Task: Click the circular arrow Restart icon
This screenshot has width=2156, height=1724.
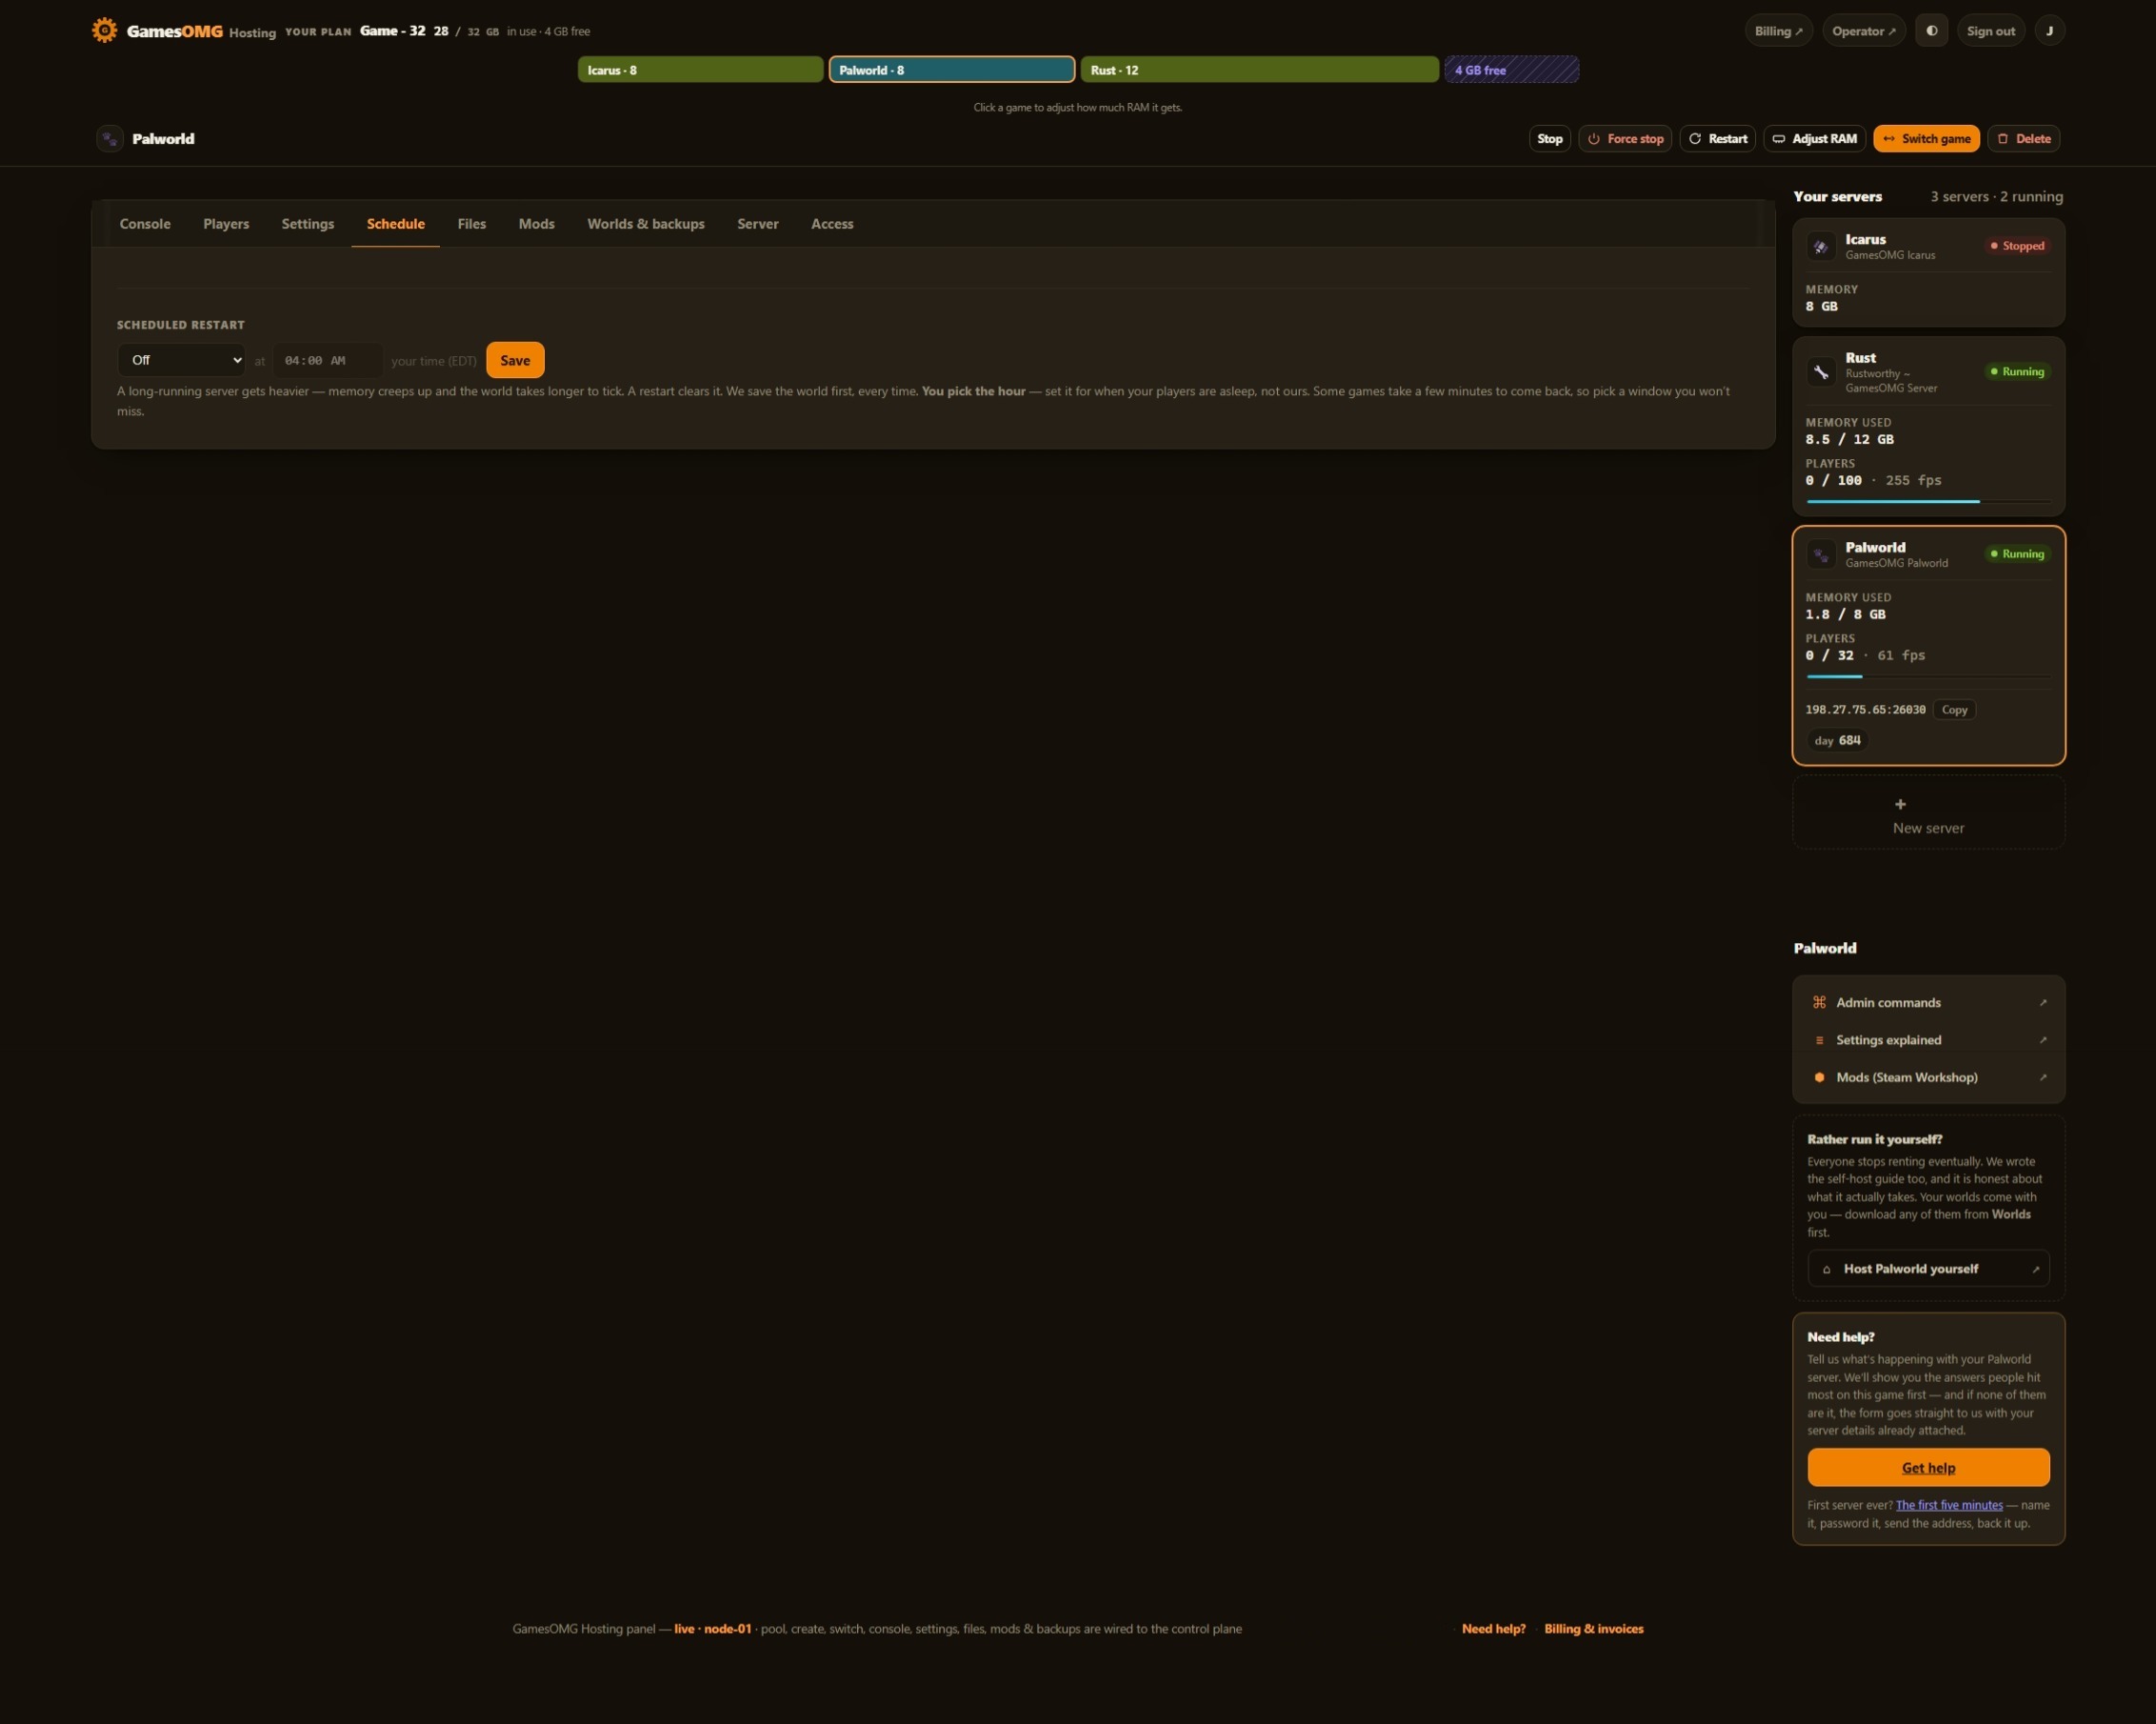Action: coord(1695,139)
